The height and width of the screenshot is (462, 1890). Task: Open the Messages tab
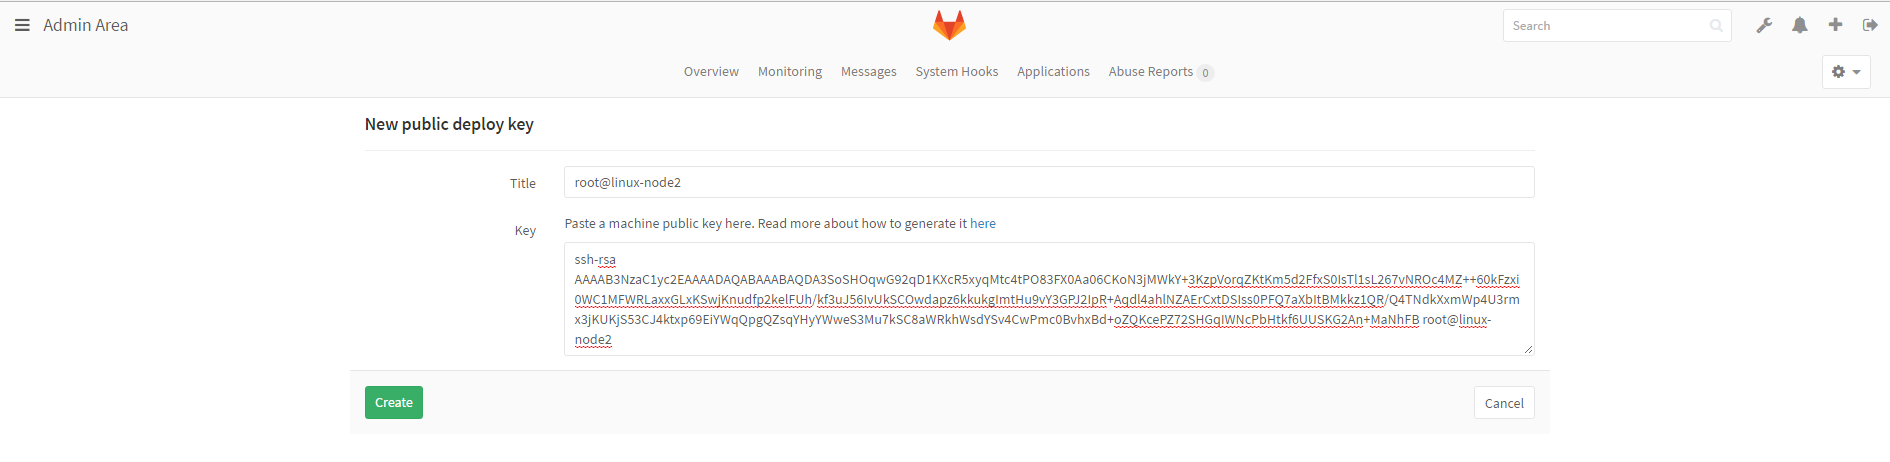click(868, 72)
